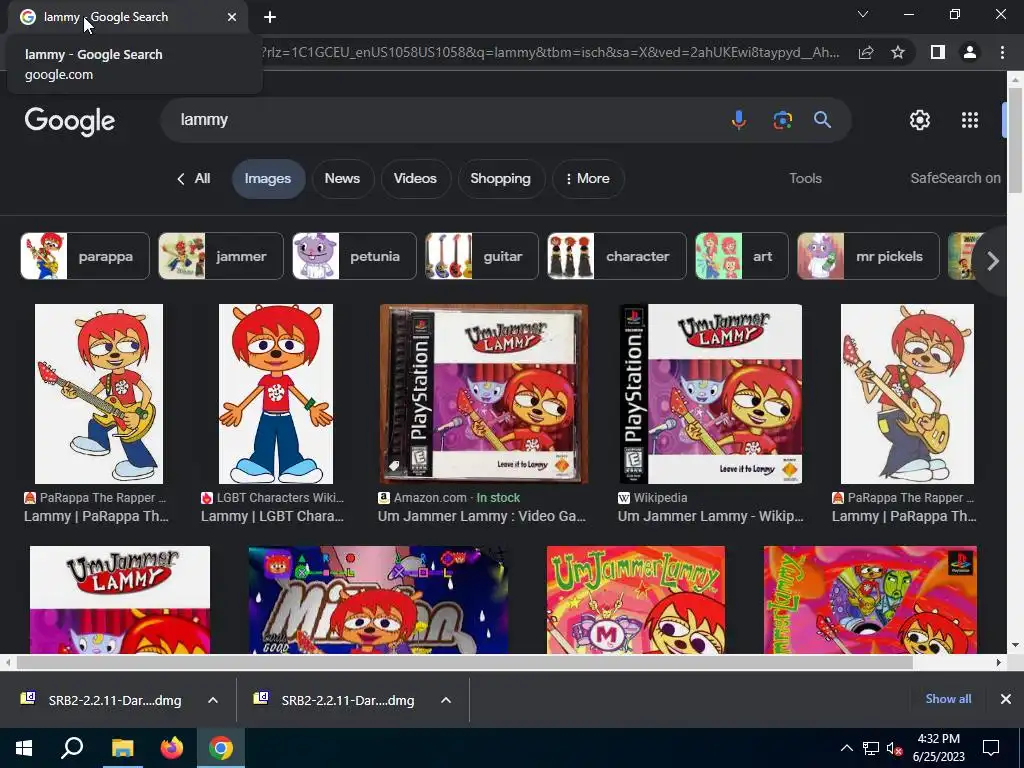Expand options for first SRB2 dmg download
Screen dimensions: 1024x768
[x=213, y=700]
